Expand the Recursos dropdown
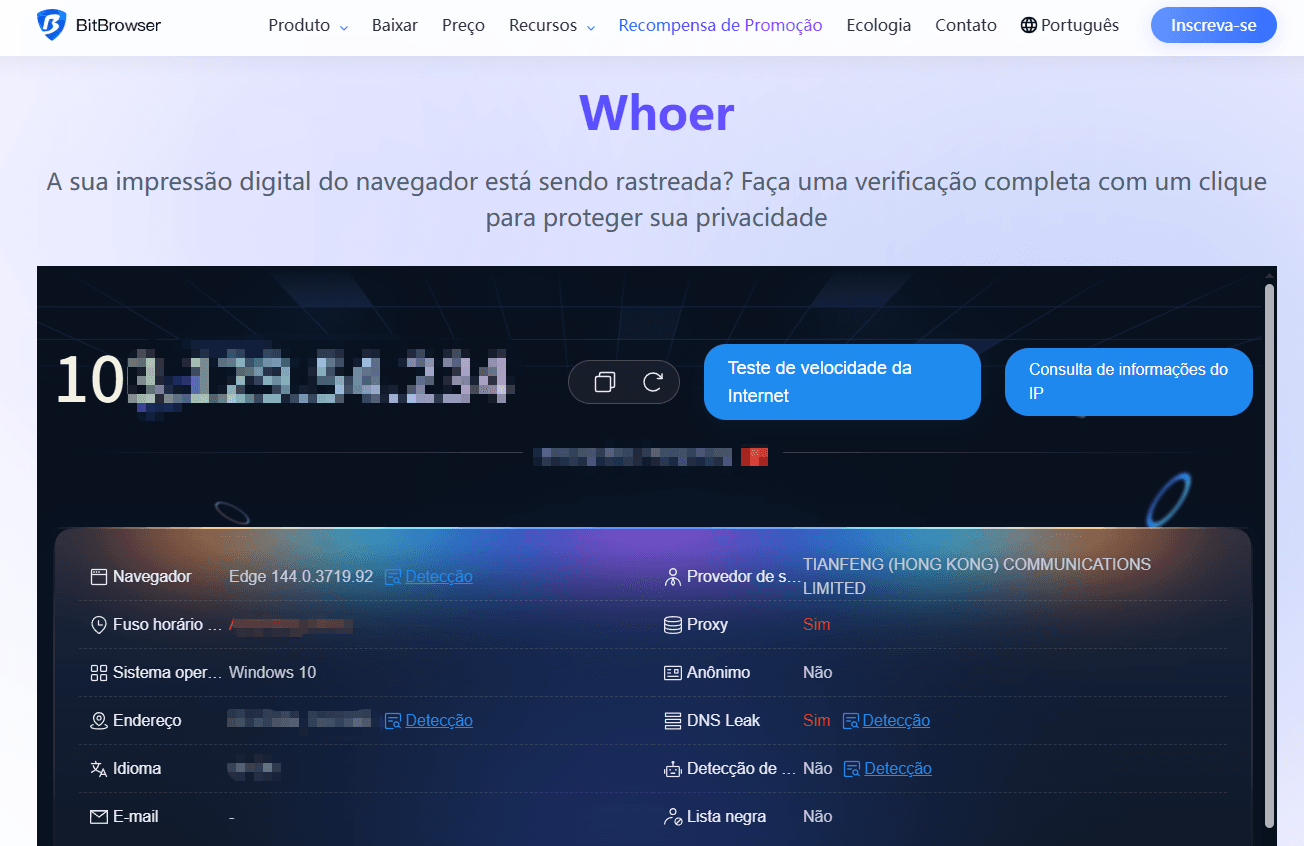The image size is (1304, 846). click(x=544, y=25)
